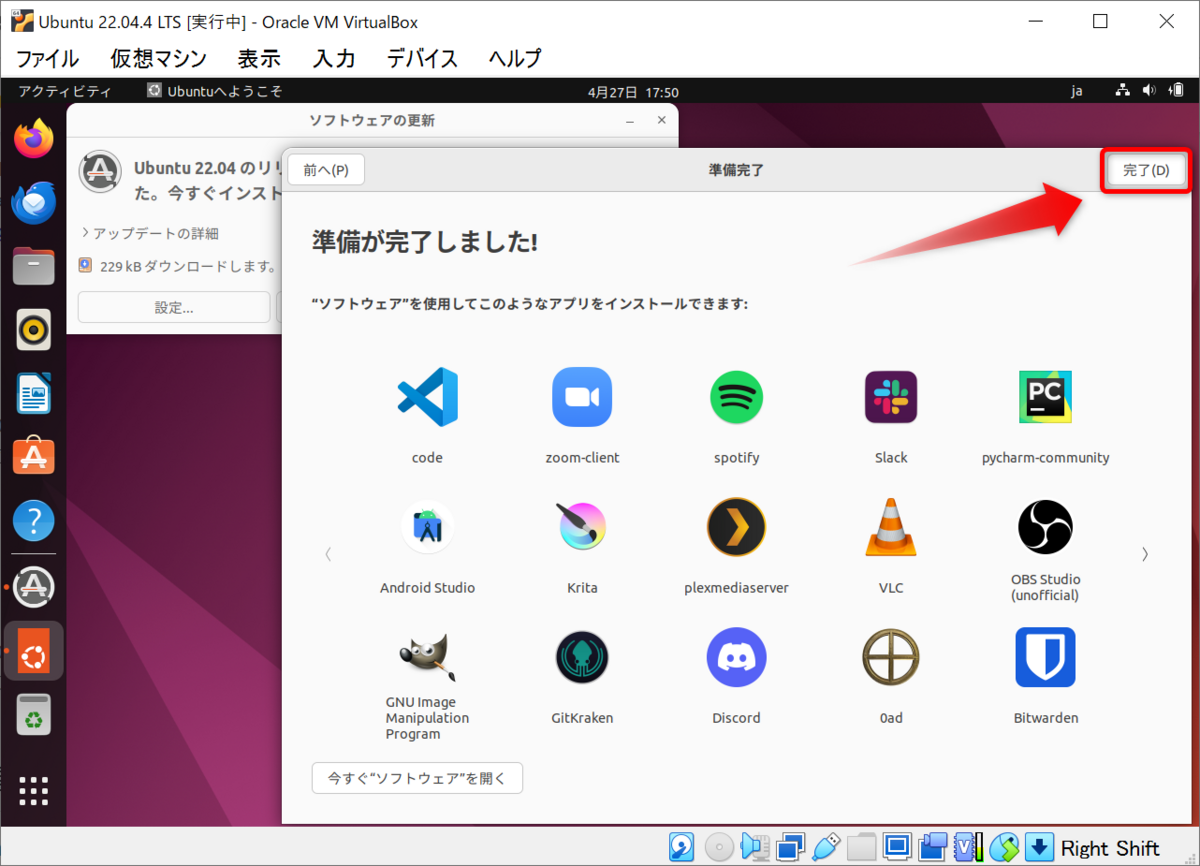Image resolution: width=1200 pixels, height=866 pixels.
Task: Select the Android Studio app icon
Action: point(427,527)
